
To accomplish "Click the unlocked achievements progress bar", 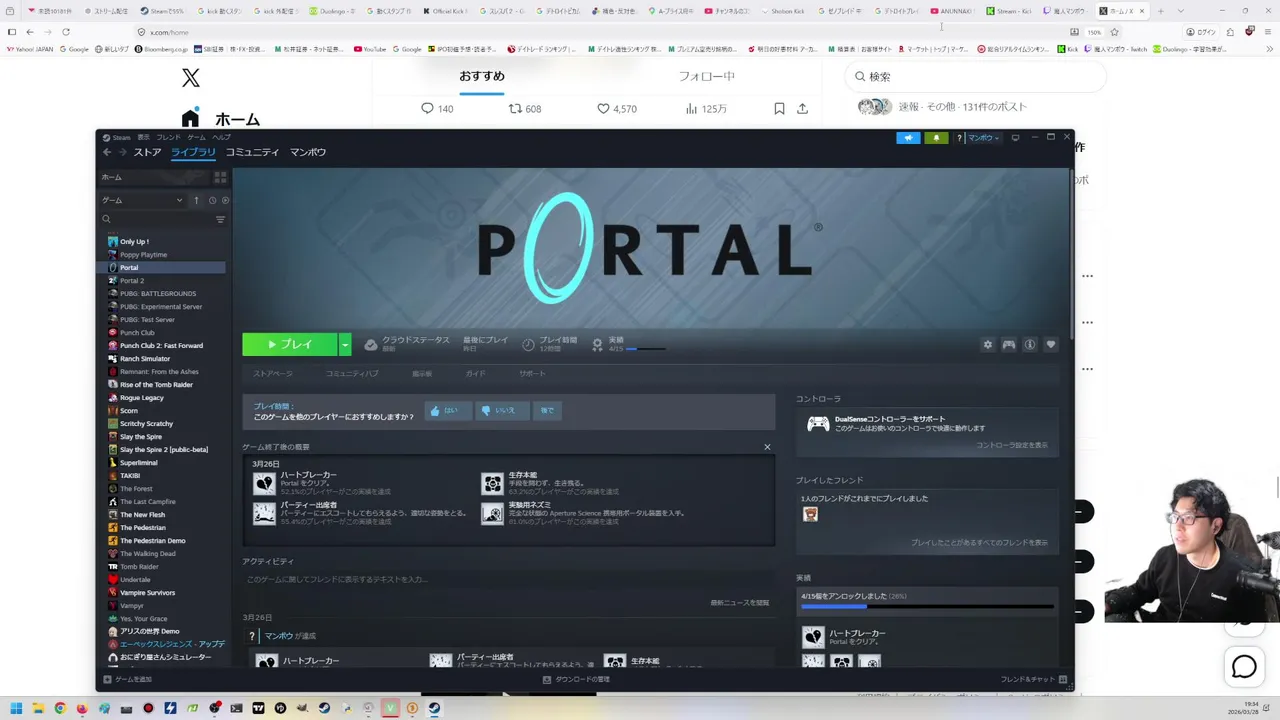I will pos(927,606).
